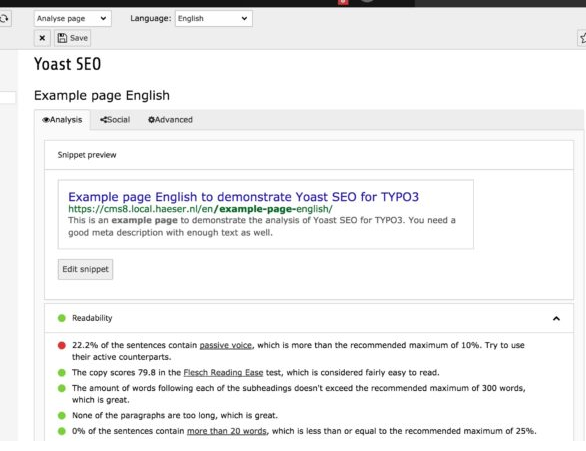Click the green snippet URL

tap(200, 209)
